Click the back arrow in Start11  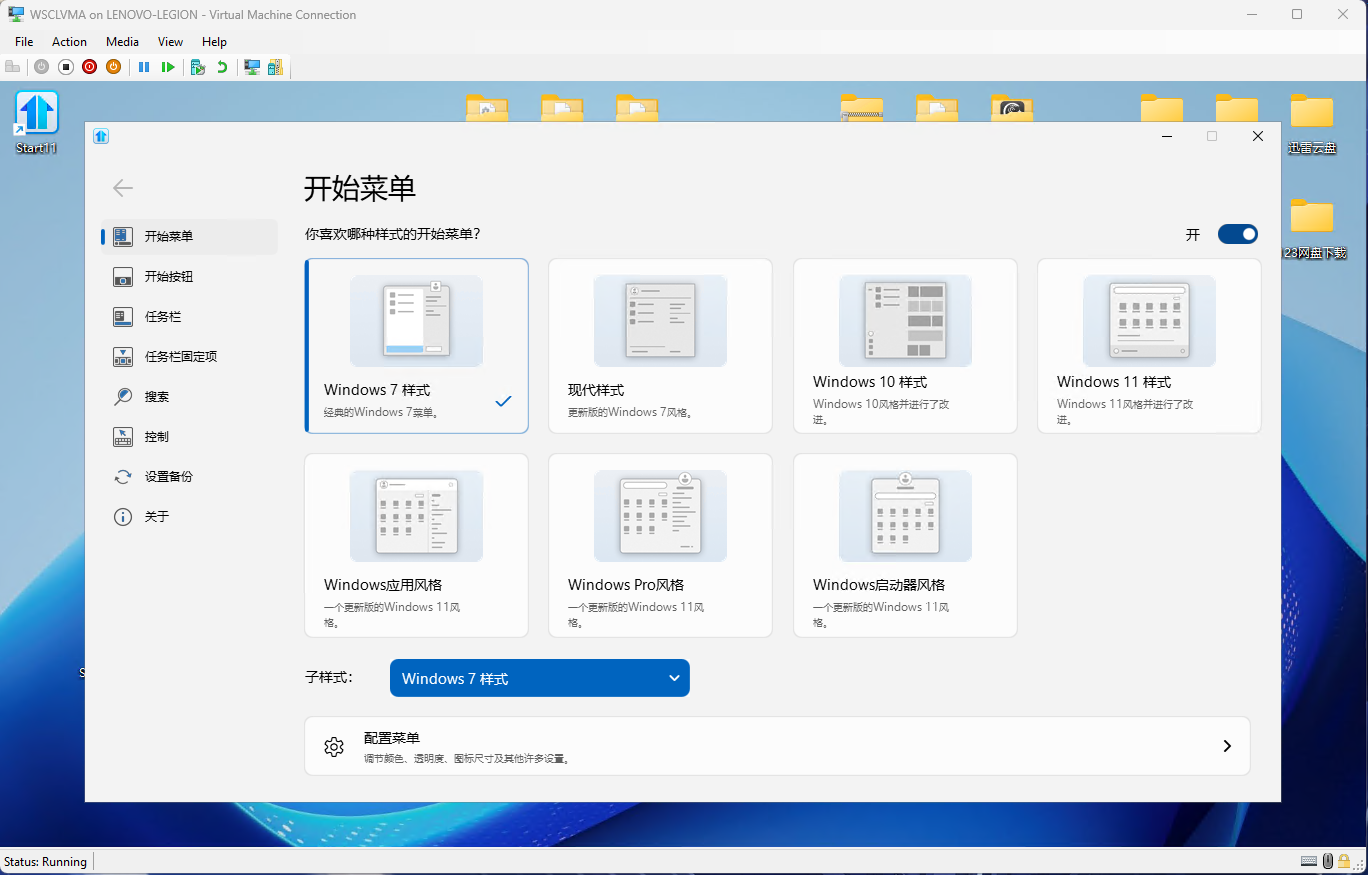click(123, 188)
